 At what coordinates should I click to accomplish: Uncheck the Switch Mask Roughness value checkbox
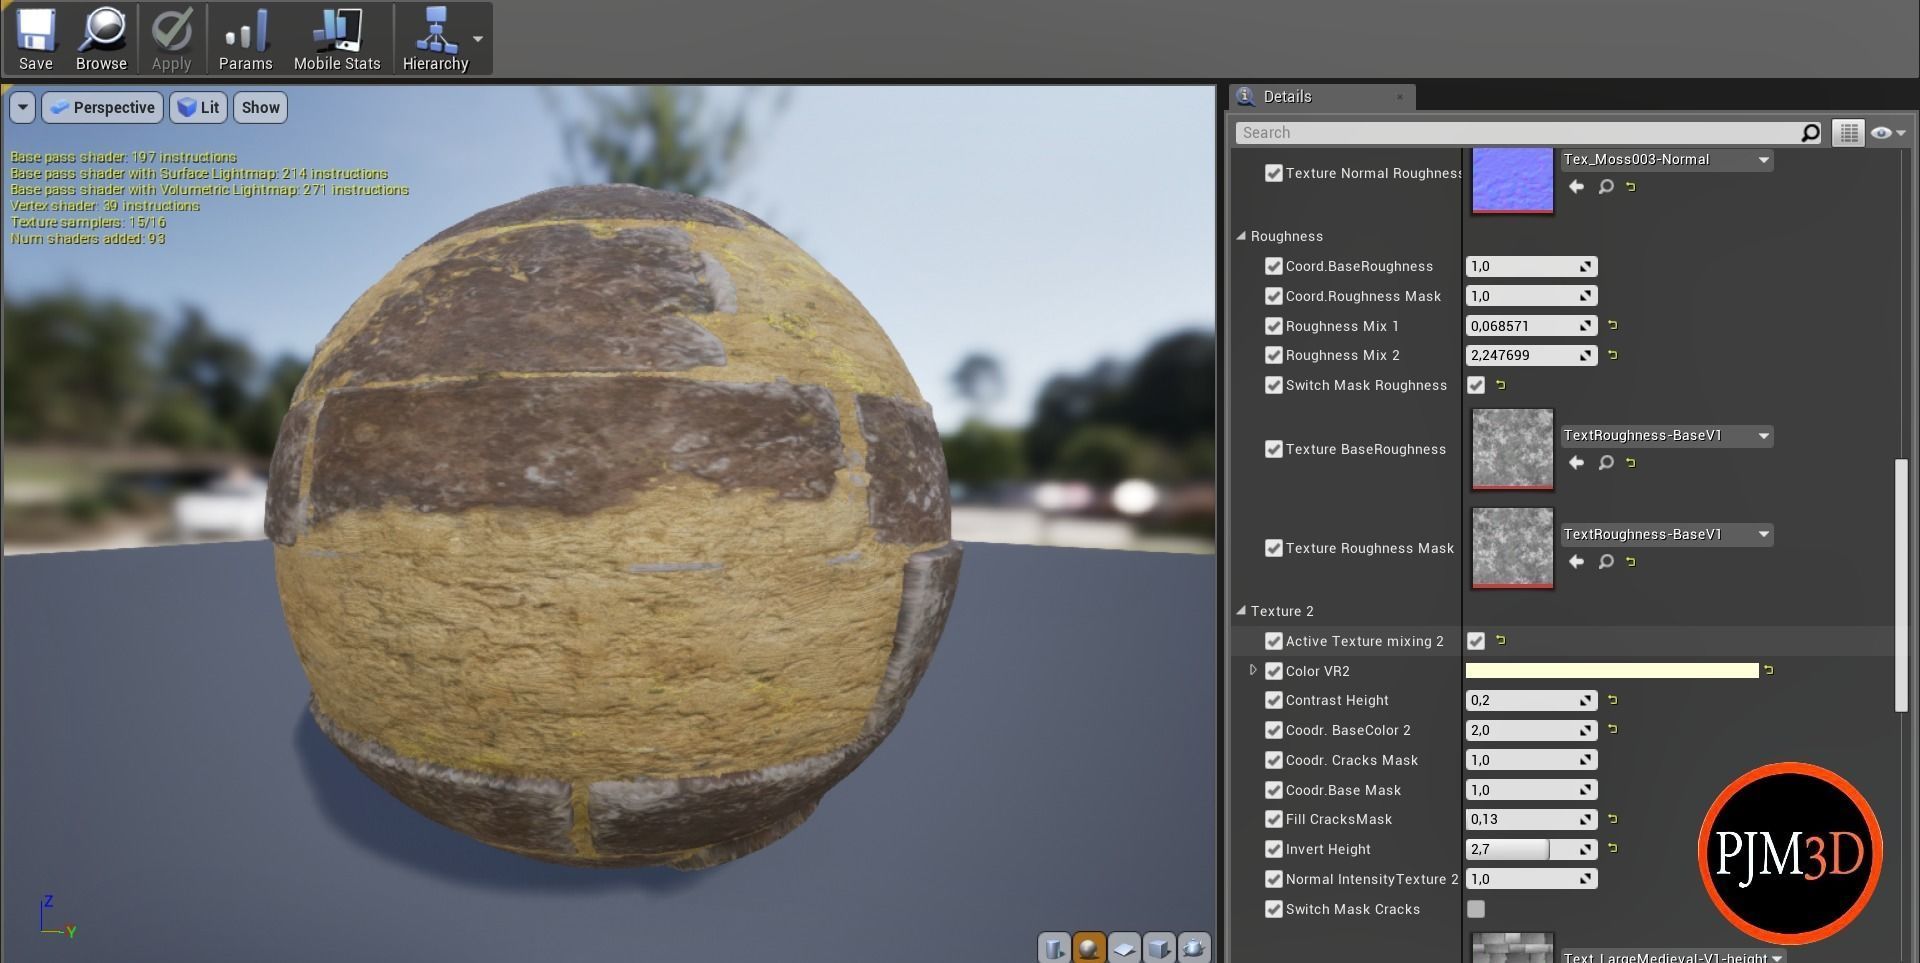[1476, 385]
